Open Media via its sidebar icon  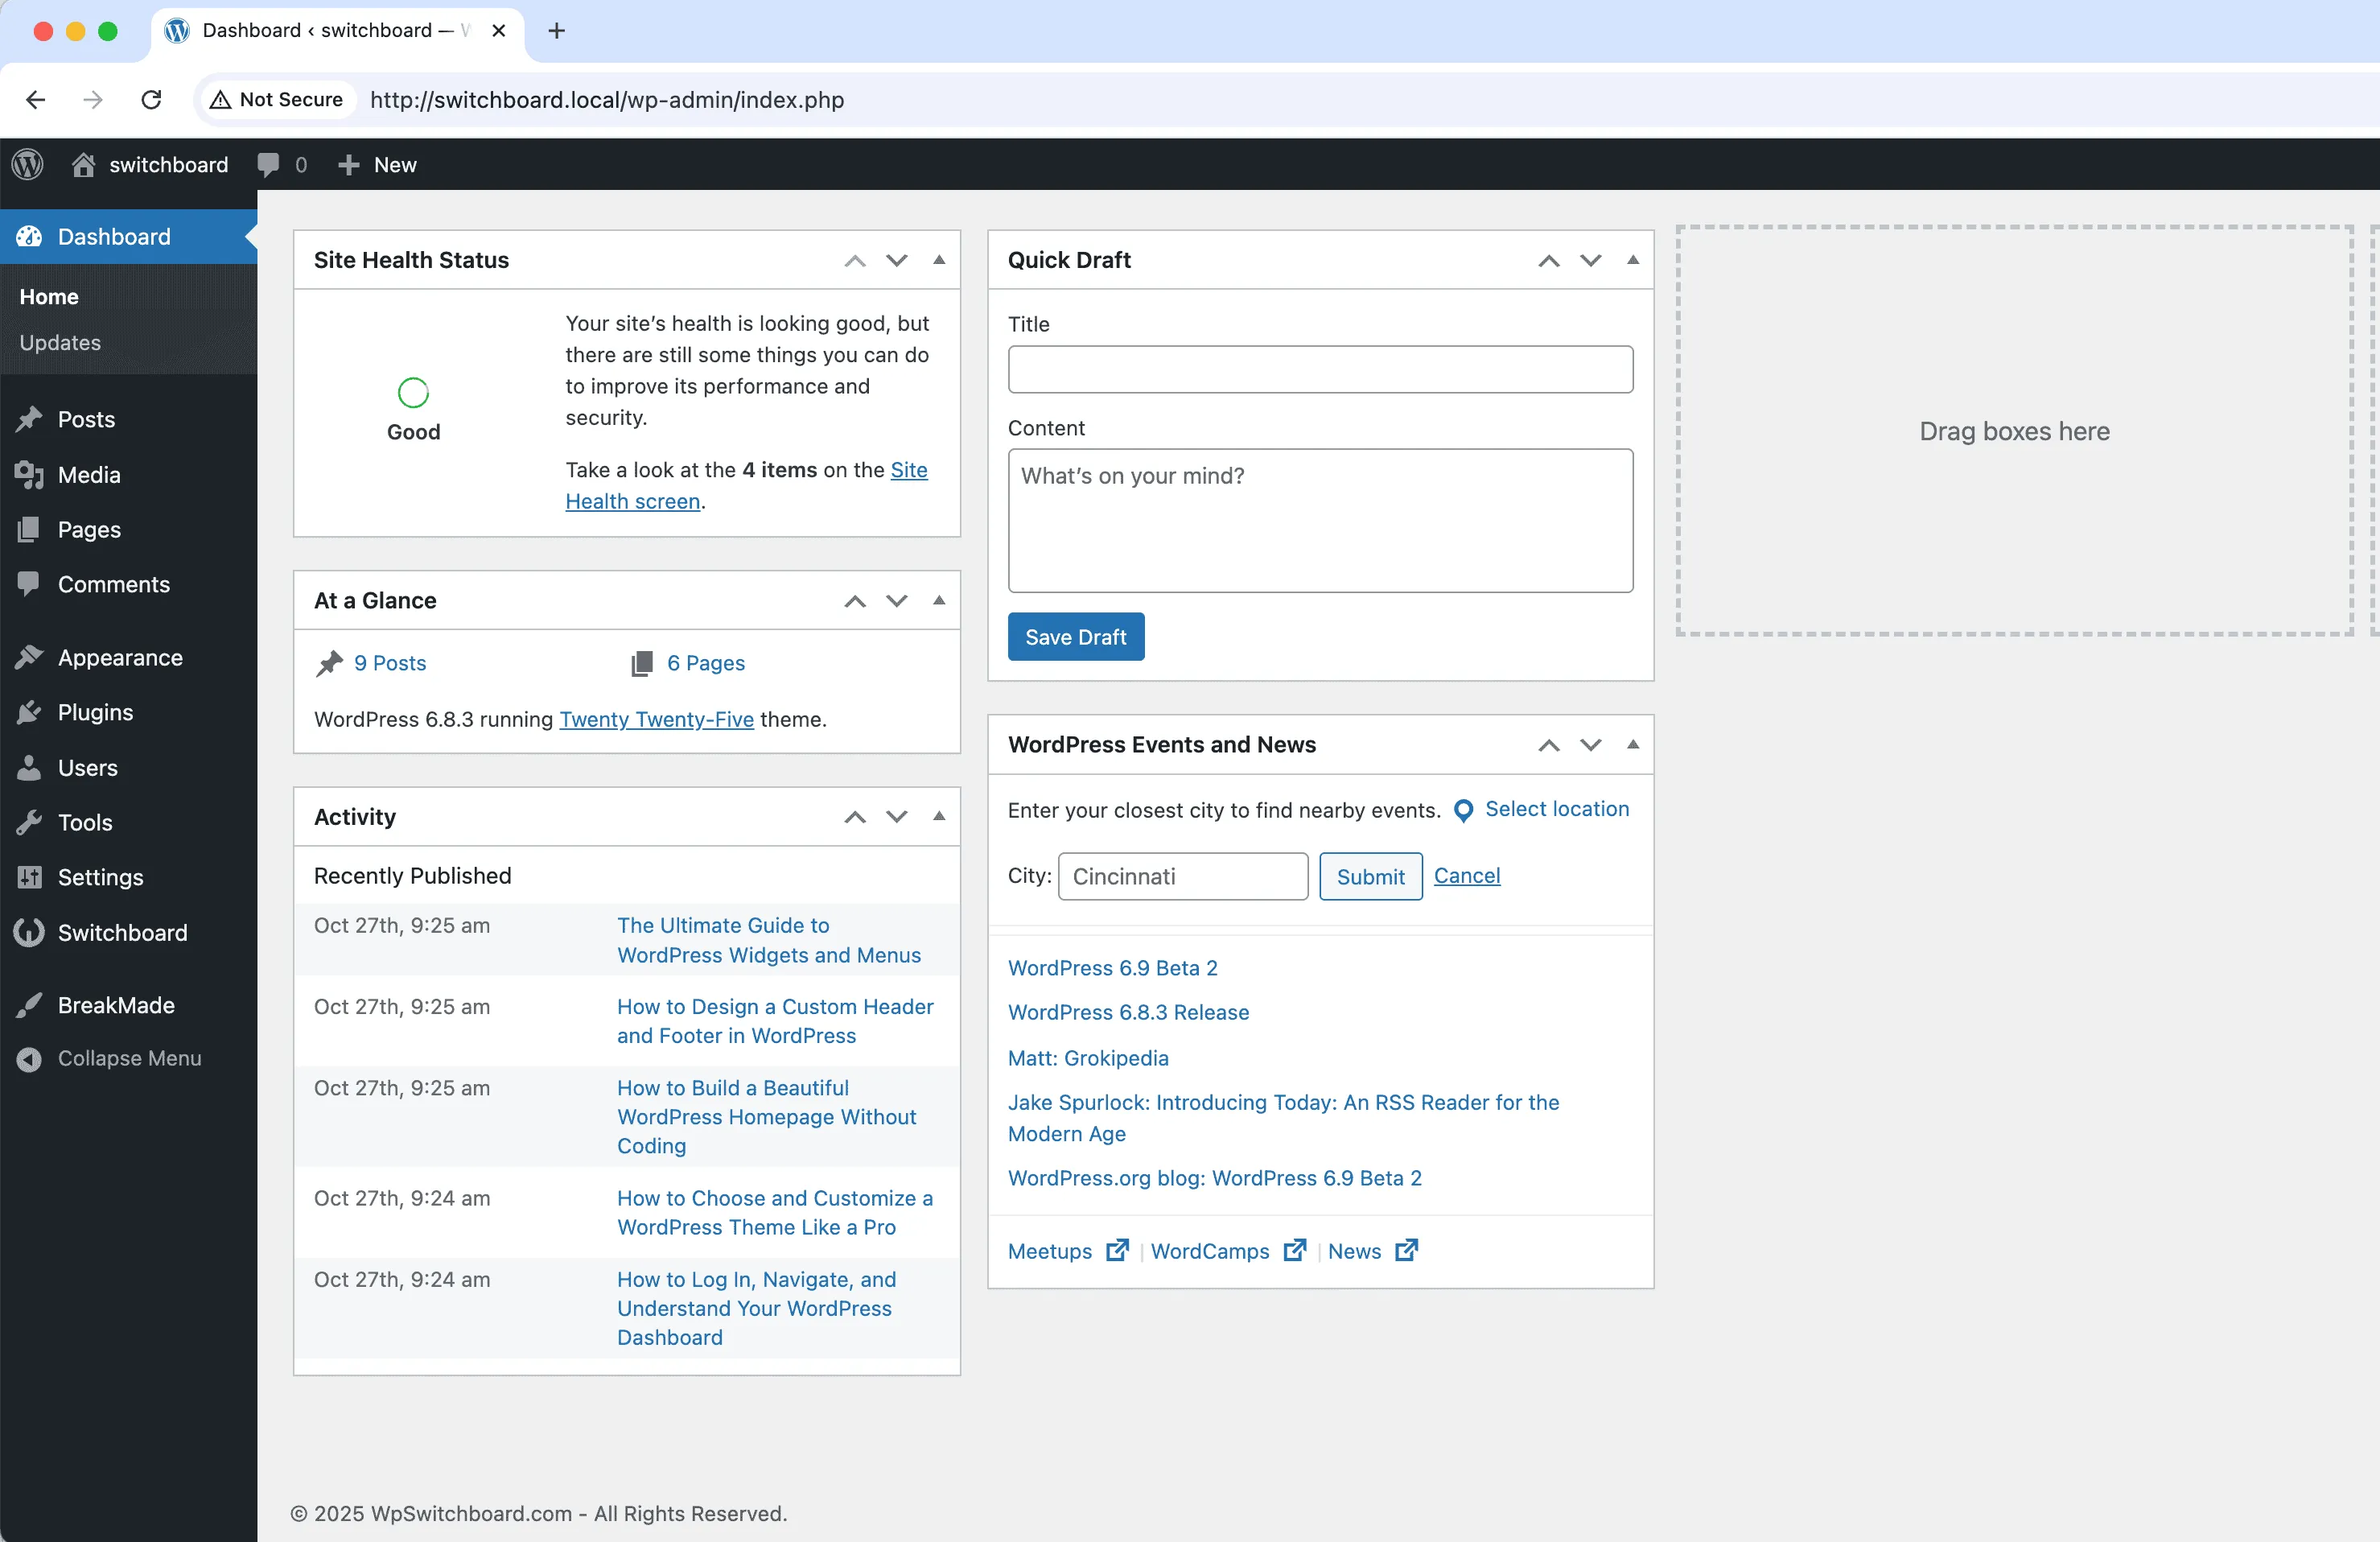pyautogui.click(x=29, y=475)
